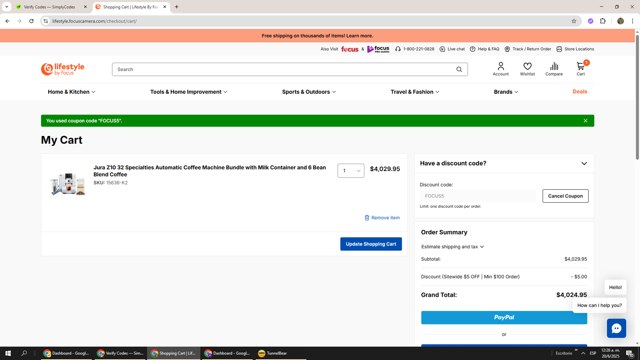Switch to Verify Codes SimplyCodes tab
Image resolution: width=640 pixels, height=360 pixels.
coord(49,7)
